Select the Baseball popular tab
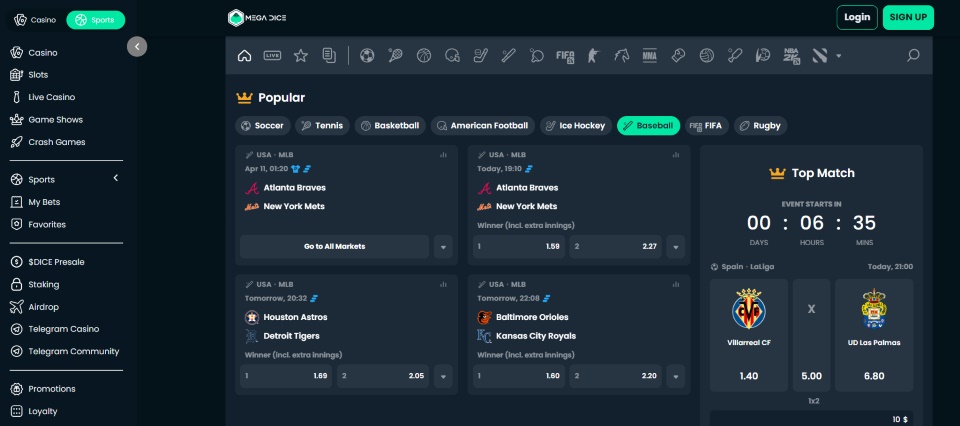 tap(648, 125)
